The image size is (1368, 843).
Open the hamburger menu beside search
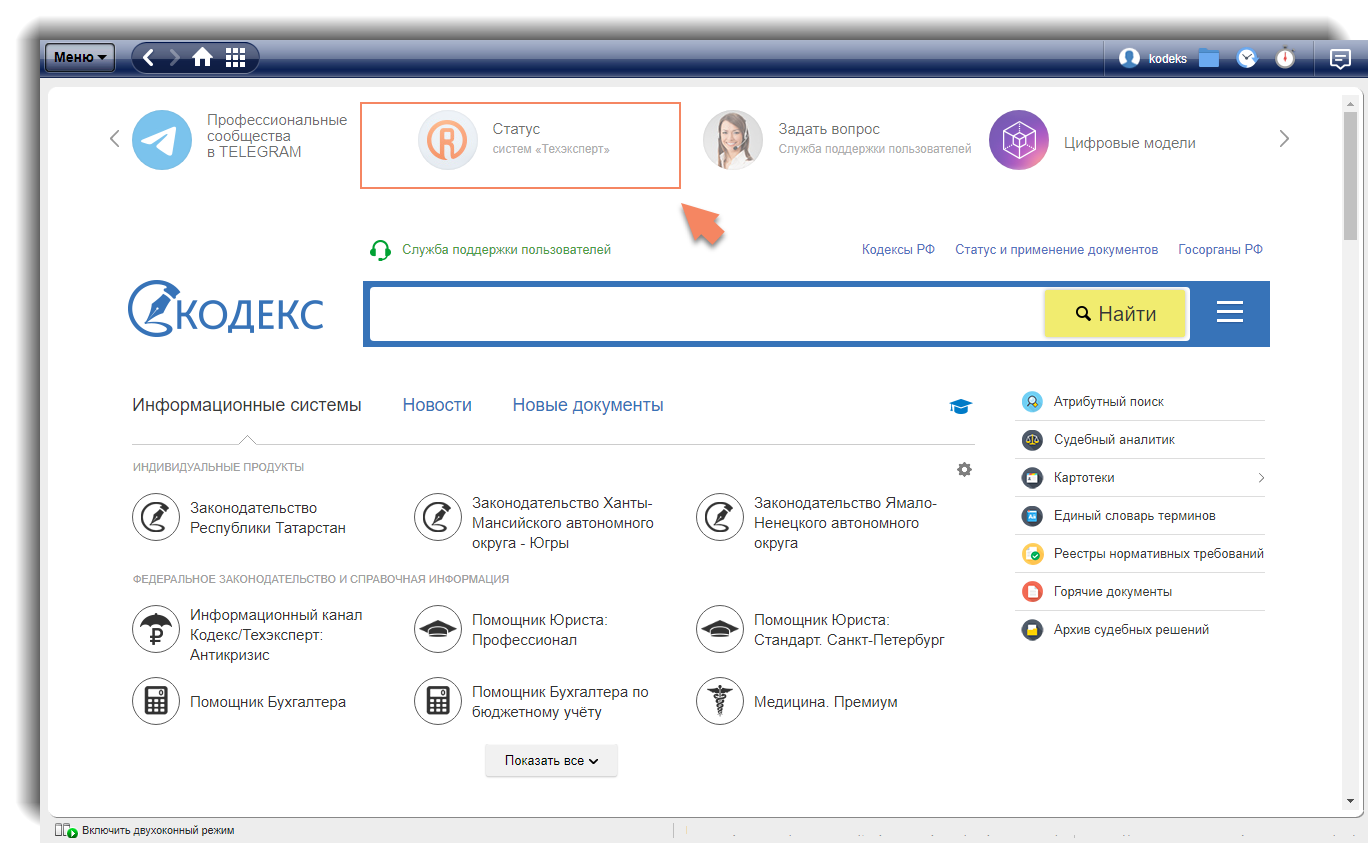(x=1229, y=312)
